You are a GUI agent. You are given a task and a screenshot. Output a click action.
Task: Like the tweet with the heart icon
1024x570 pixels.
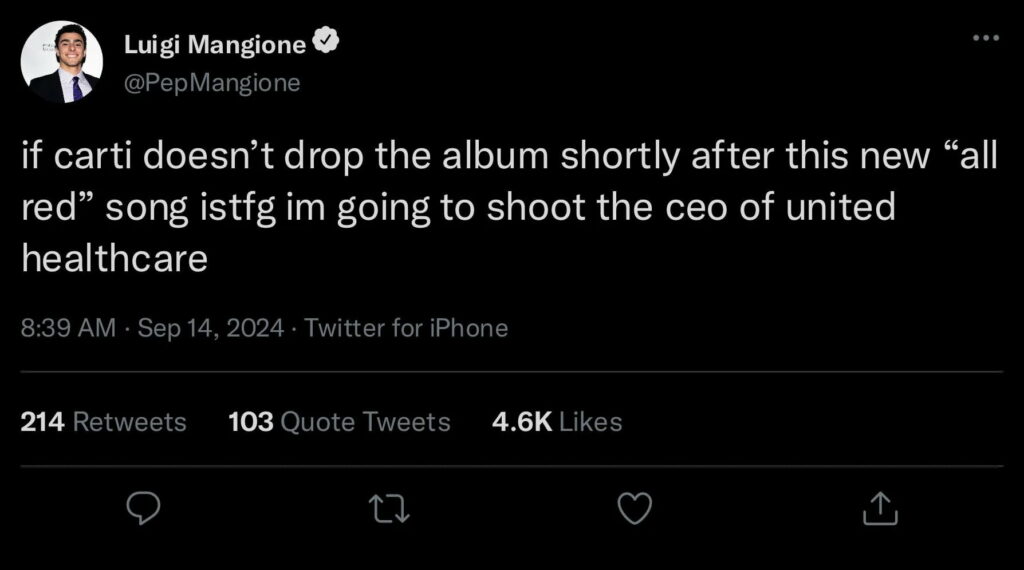click(635, 509)
